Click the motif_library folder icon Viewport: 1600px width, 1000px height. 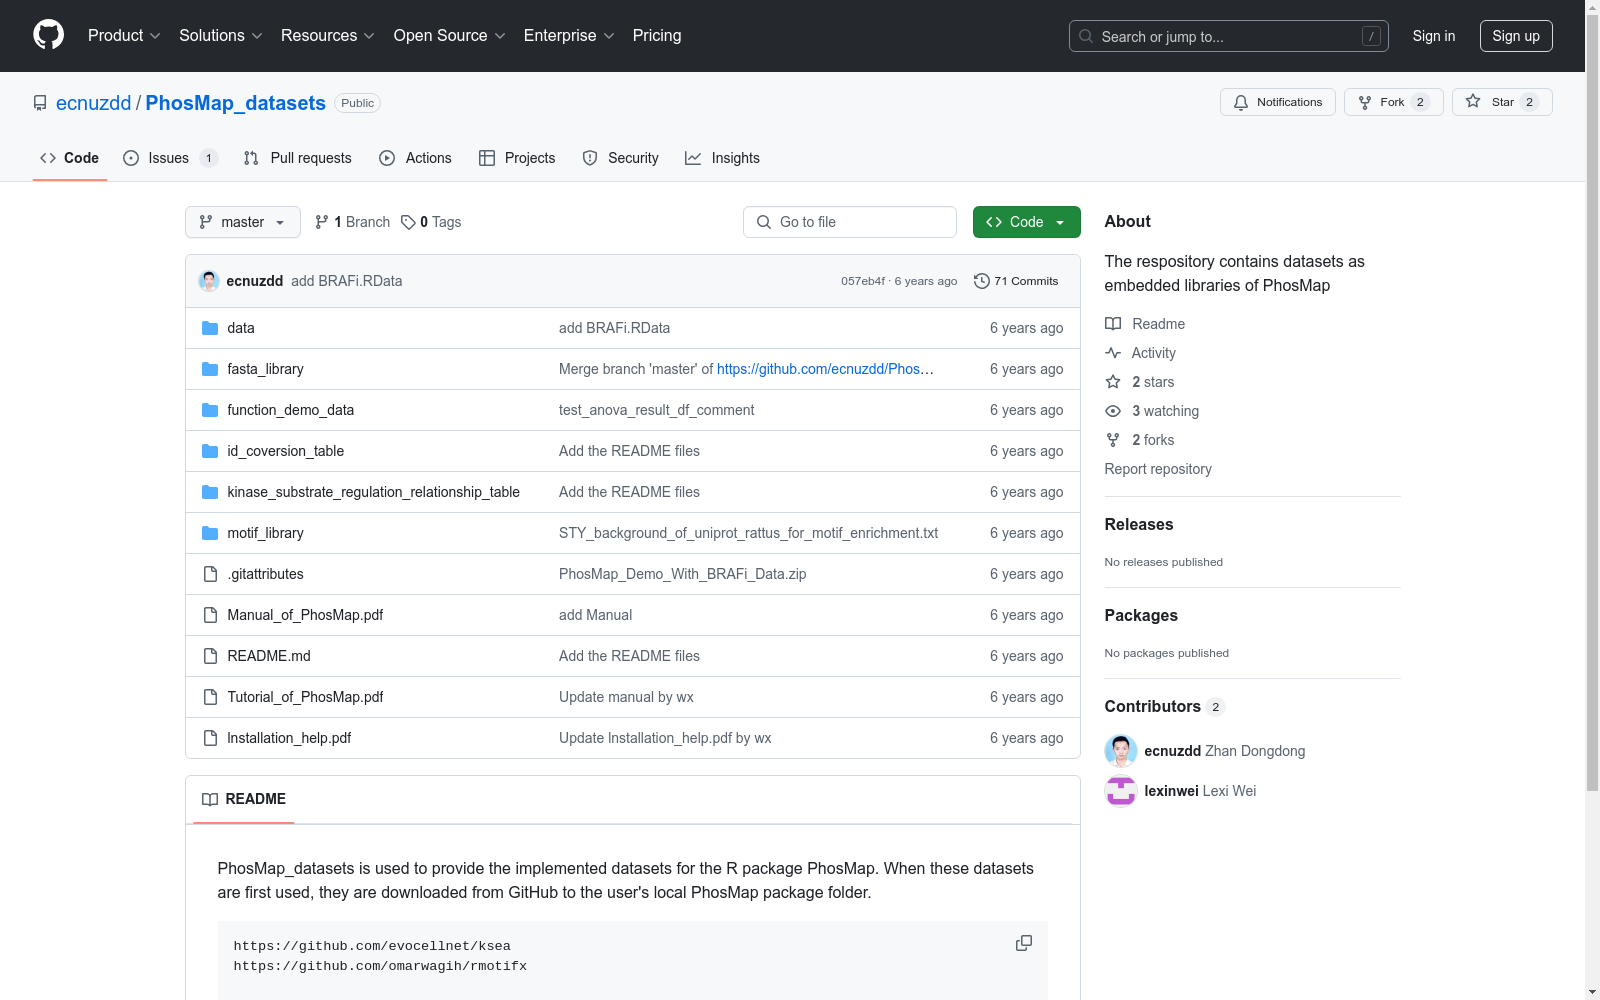[x=210, y=533]
